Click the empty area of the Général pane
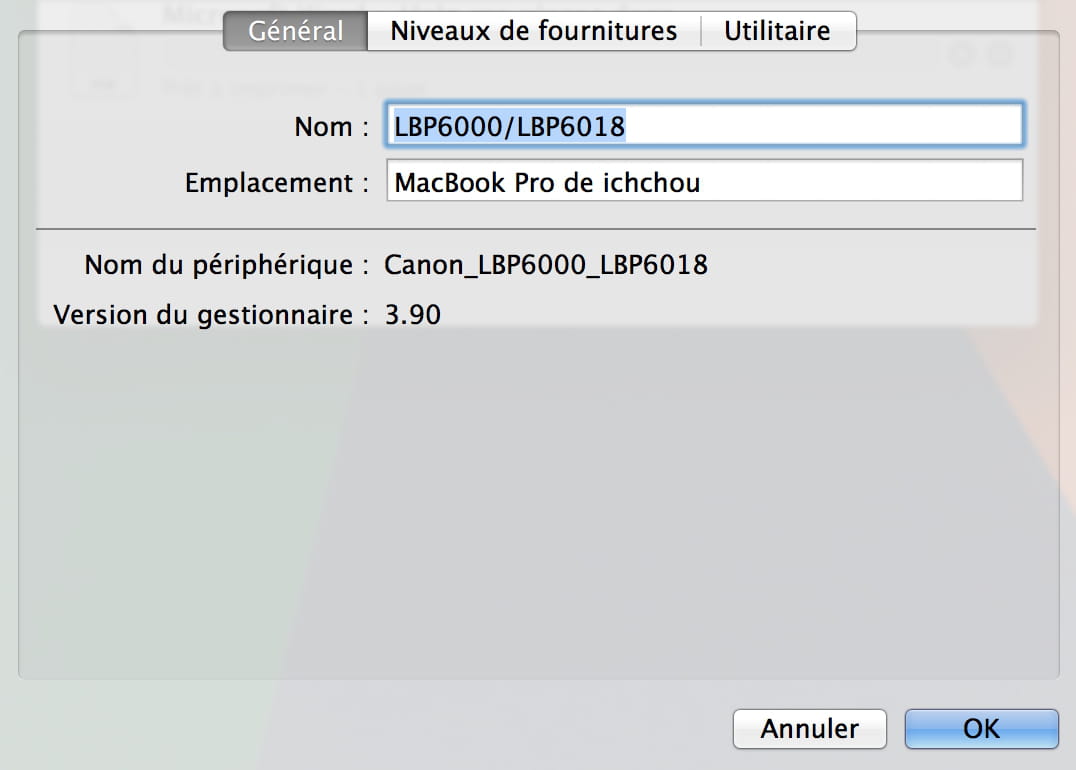This screenshot has height=770, width=1076. [x=538, y=500]
